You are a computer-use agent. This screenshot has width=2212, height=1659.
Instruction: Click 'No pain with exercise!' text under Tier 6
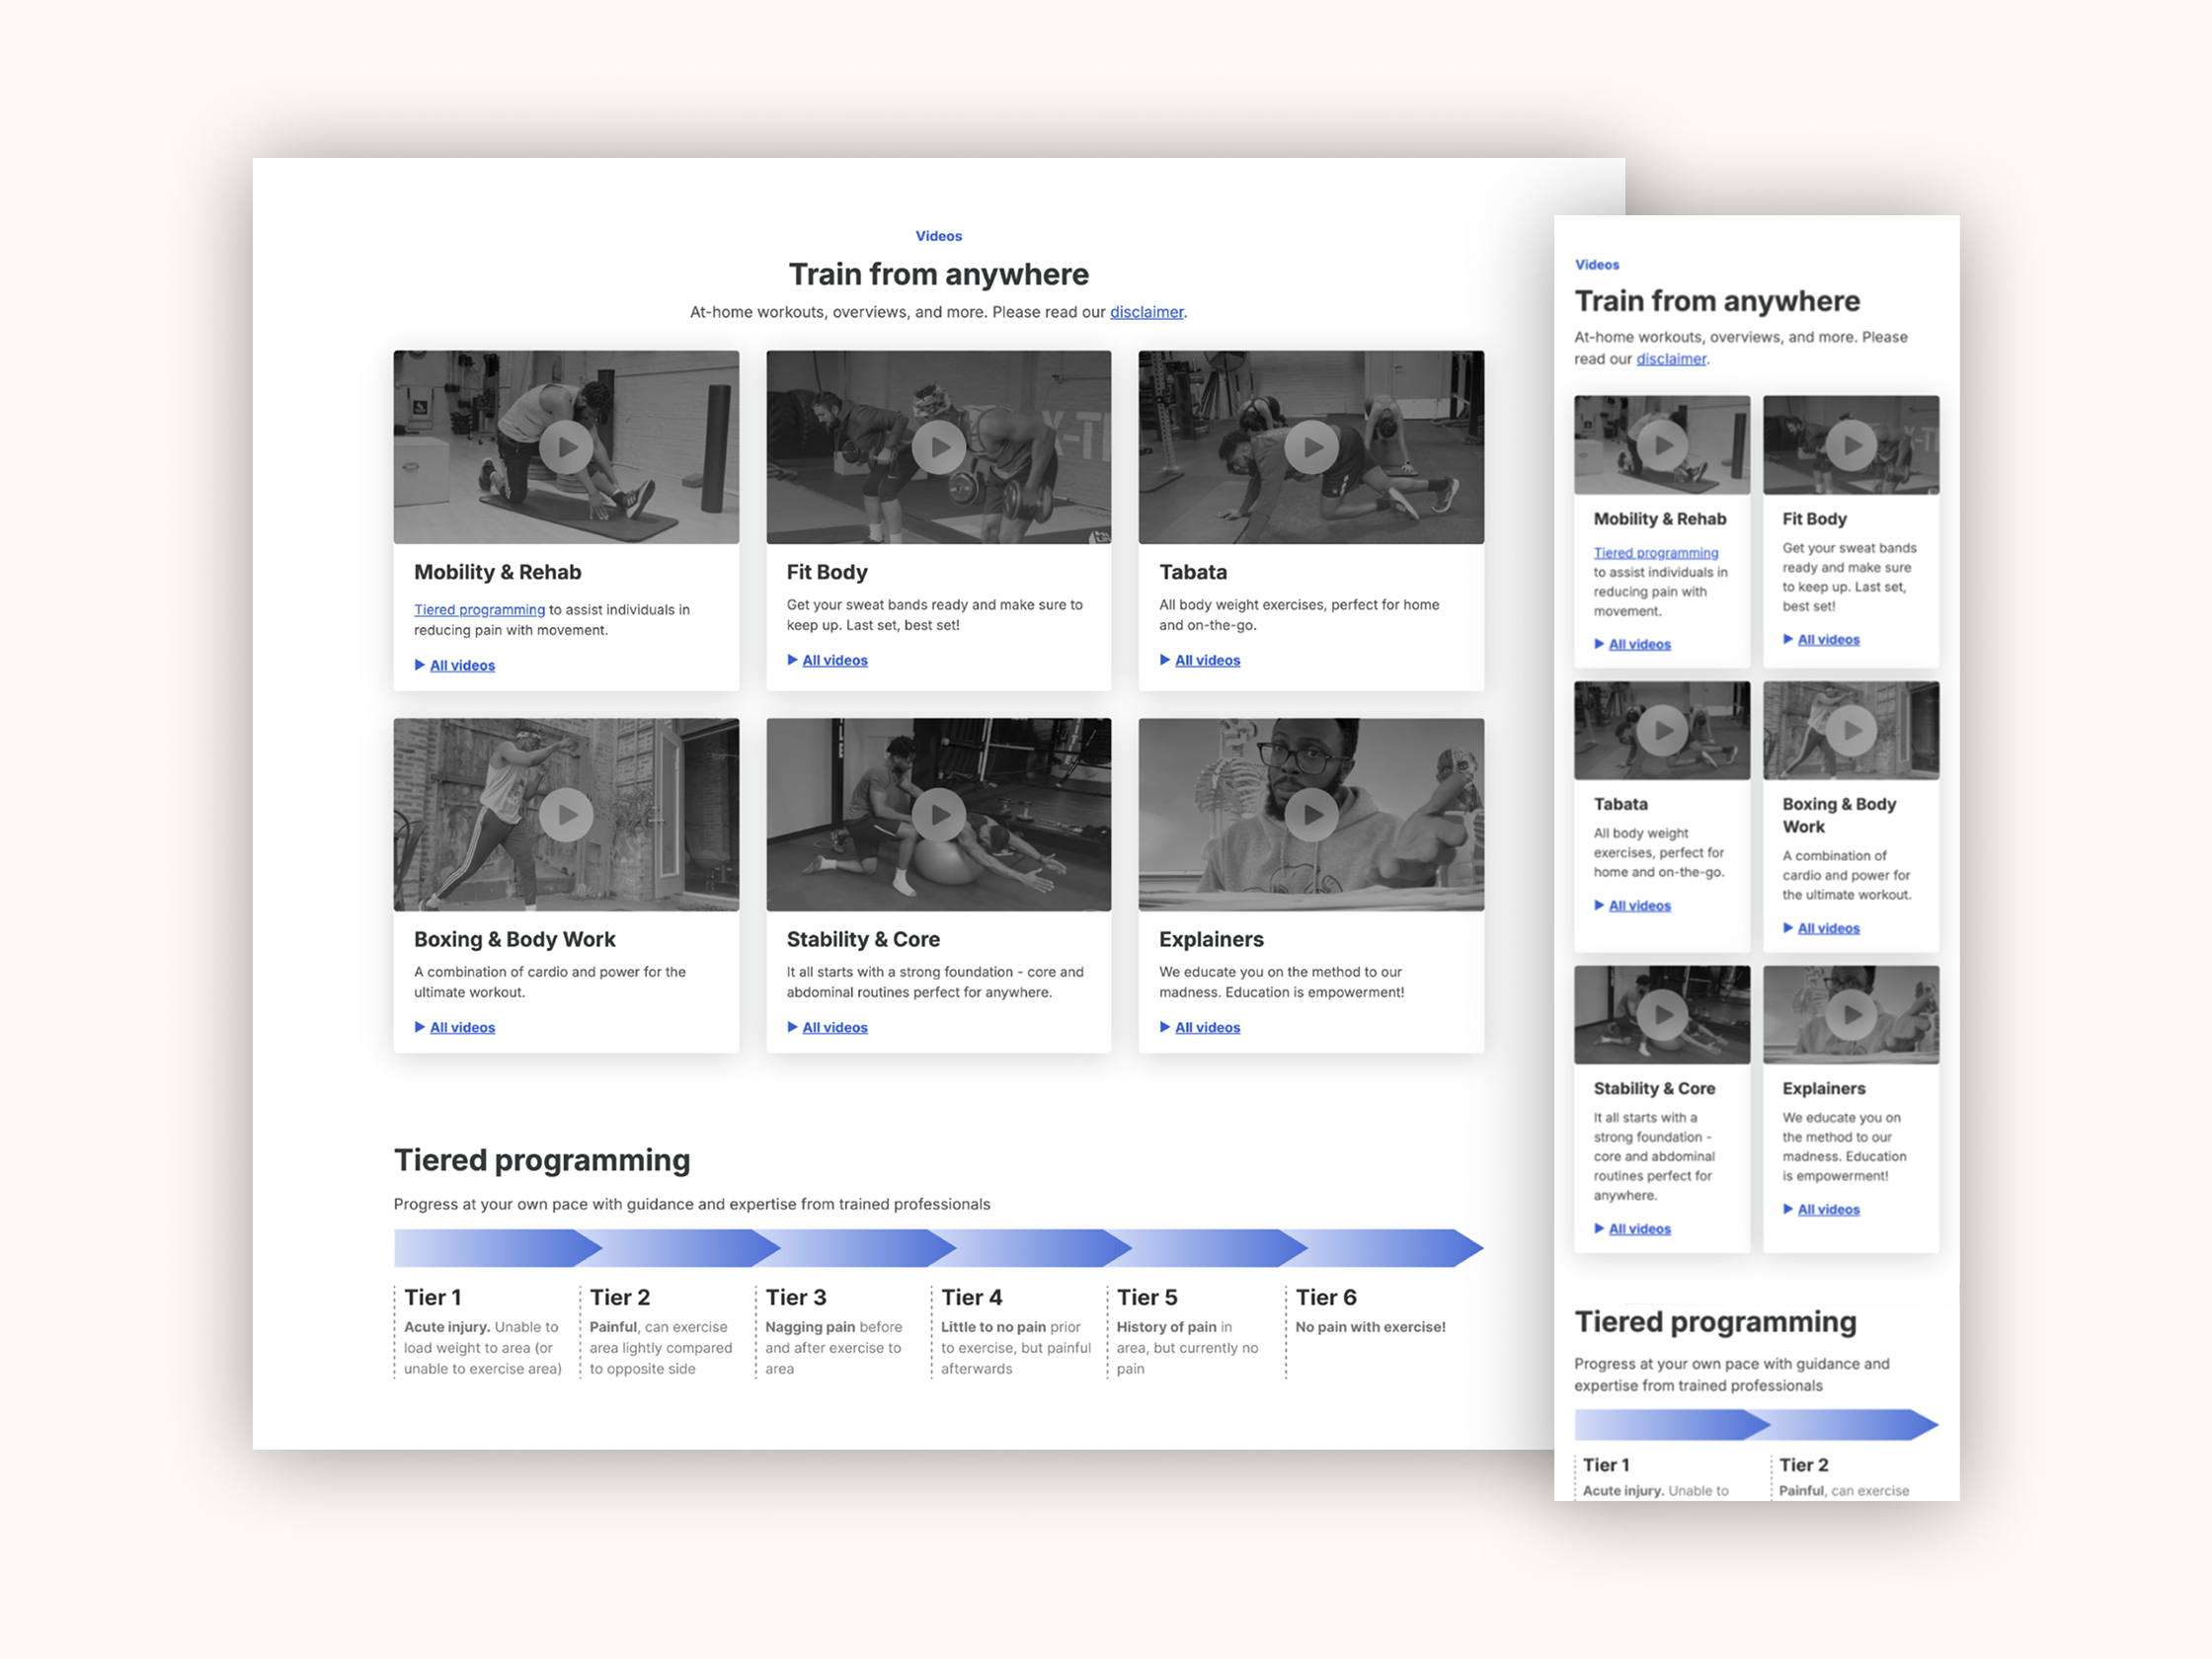point(1370,1327)
